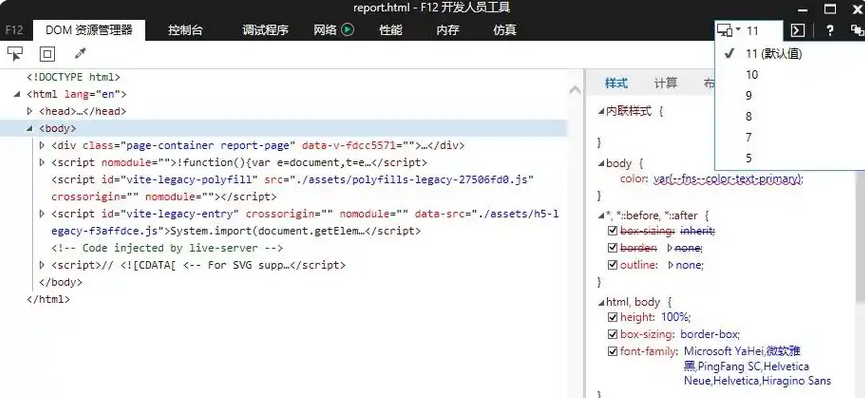Select the live-server comment line
The image size is (865, 398).
point(167,248)
